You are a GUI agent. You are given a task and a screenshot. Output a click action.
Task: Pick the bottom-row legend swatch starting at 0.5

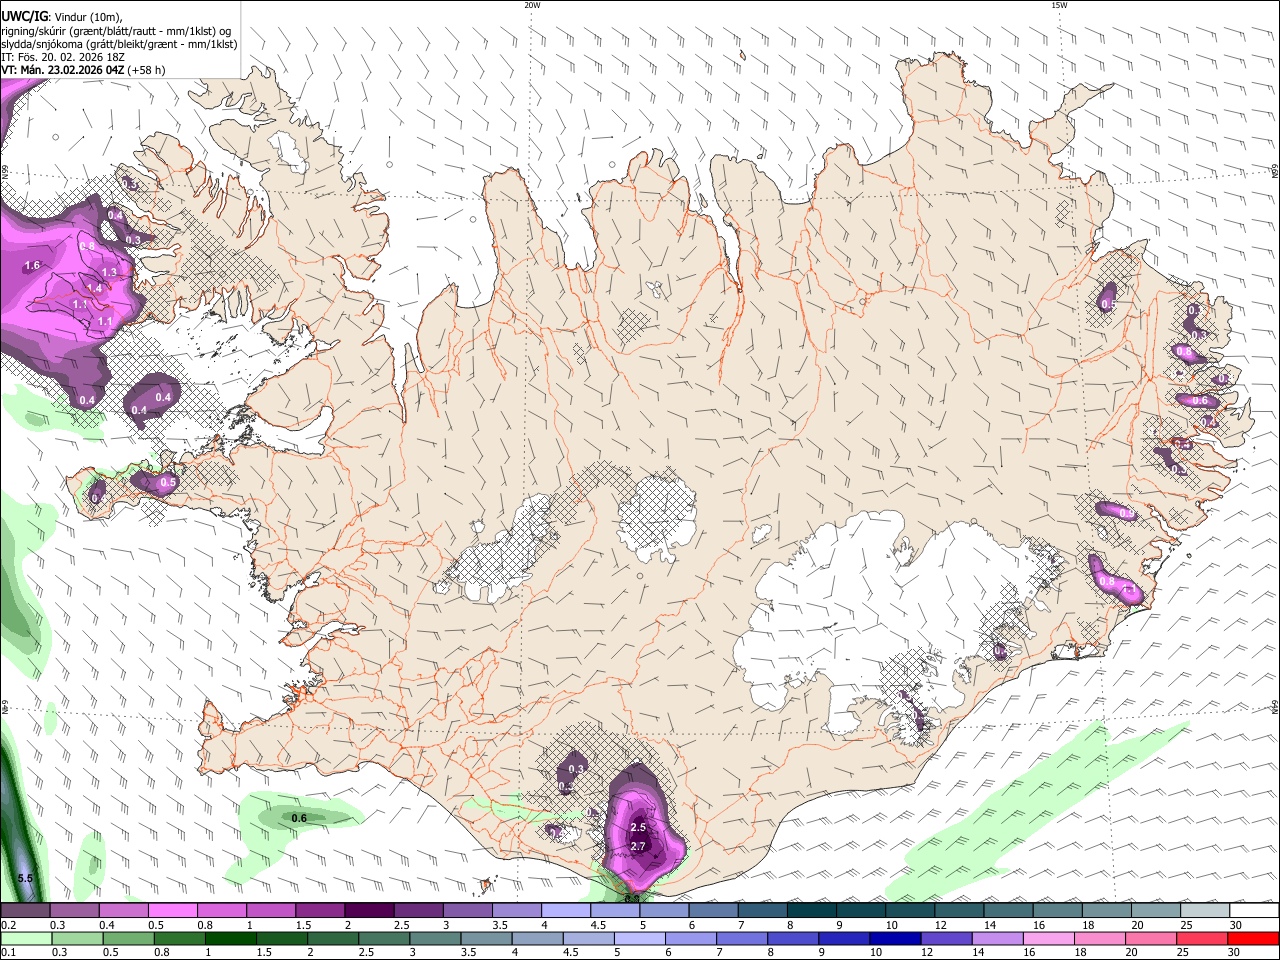pos(130,939)
